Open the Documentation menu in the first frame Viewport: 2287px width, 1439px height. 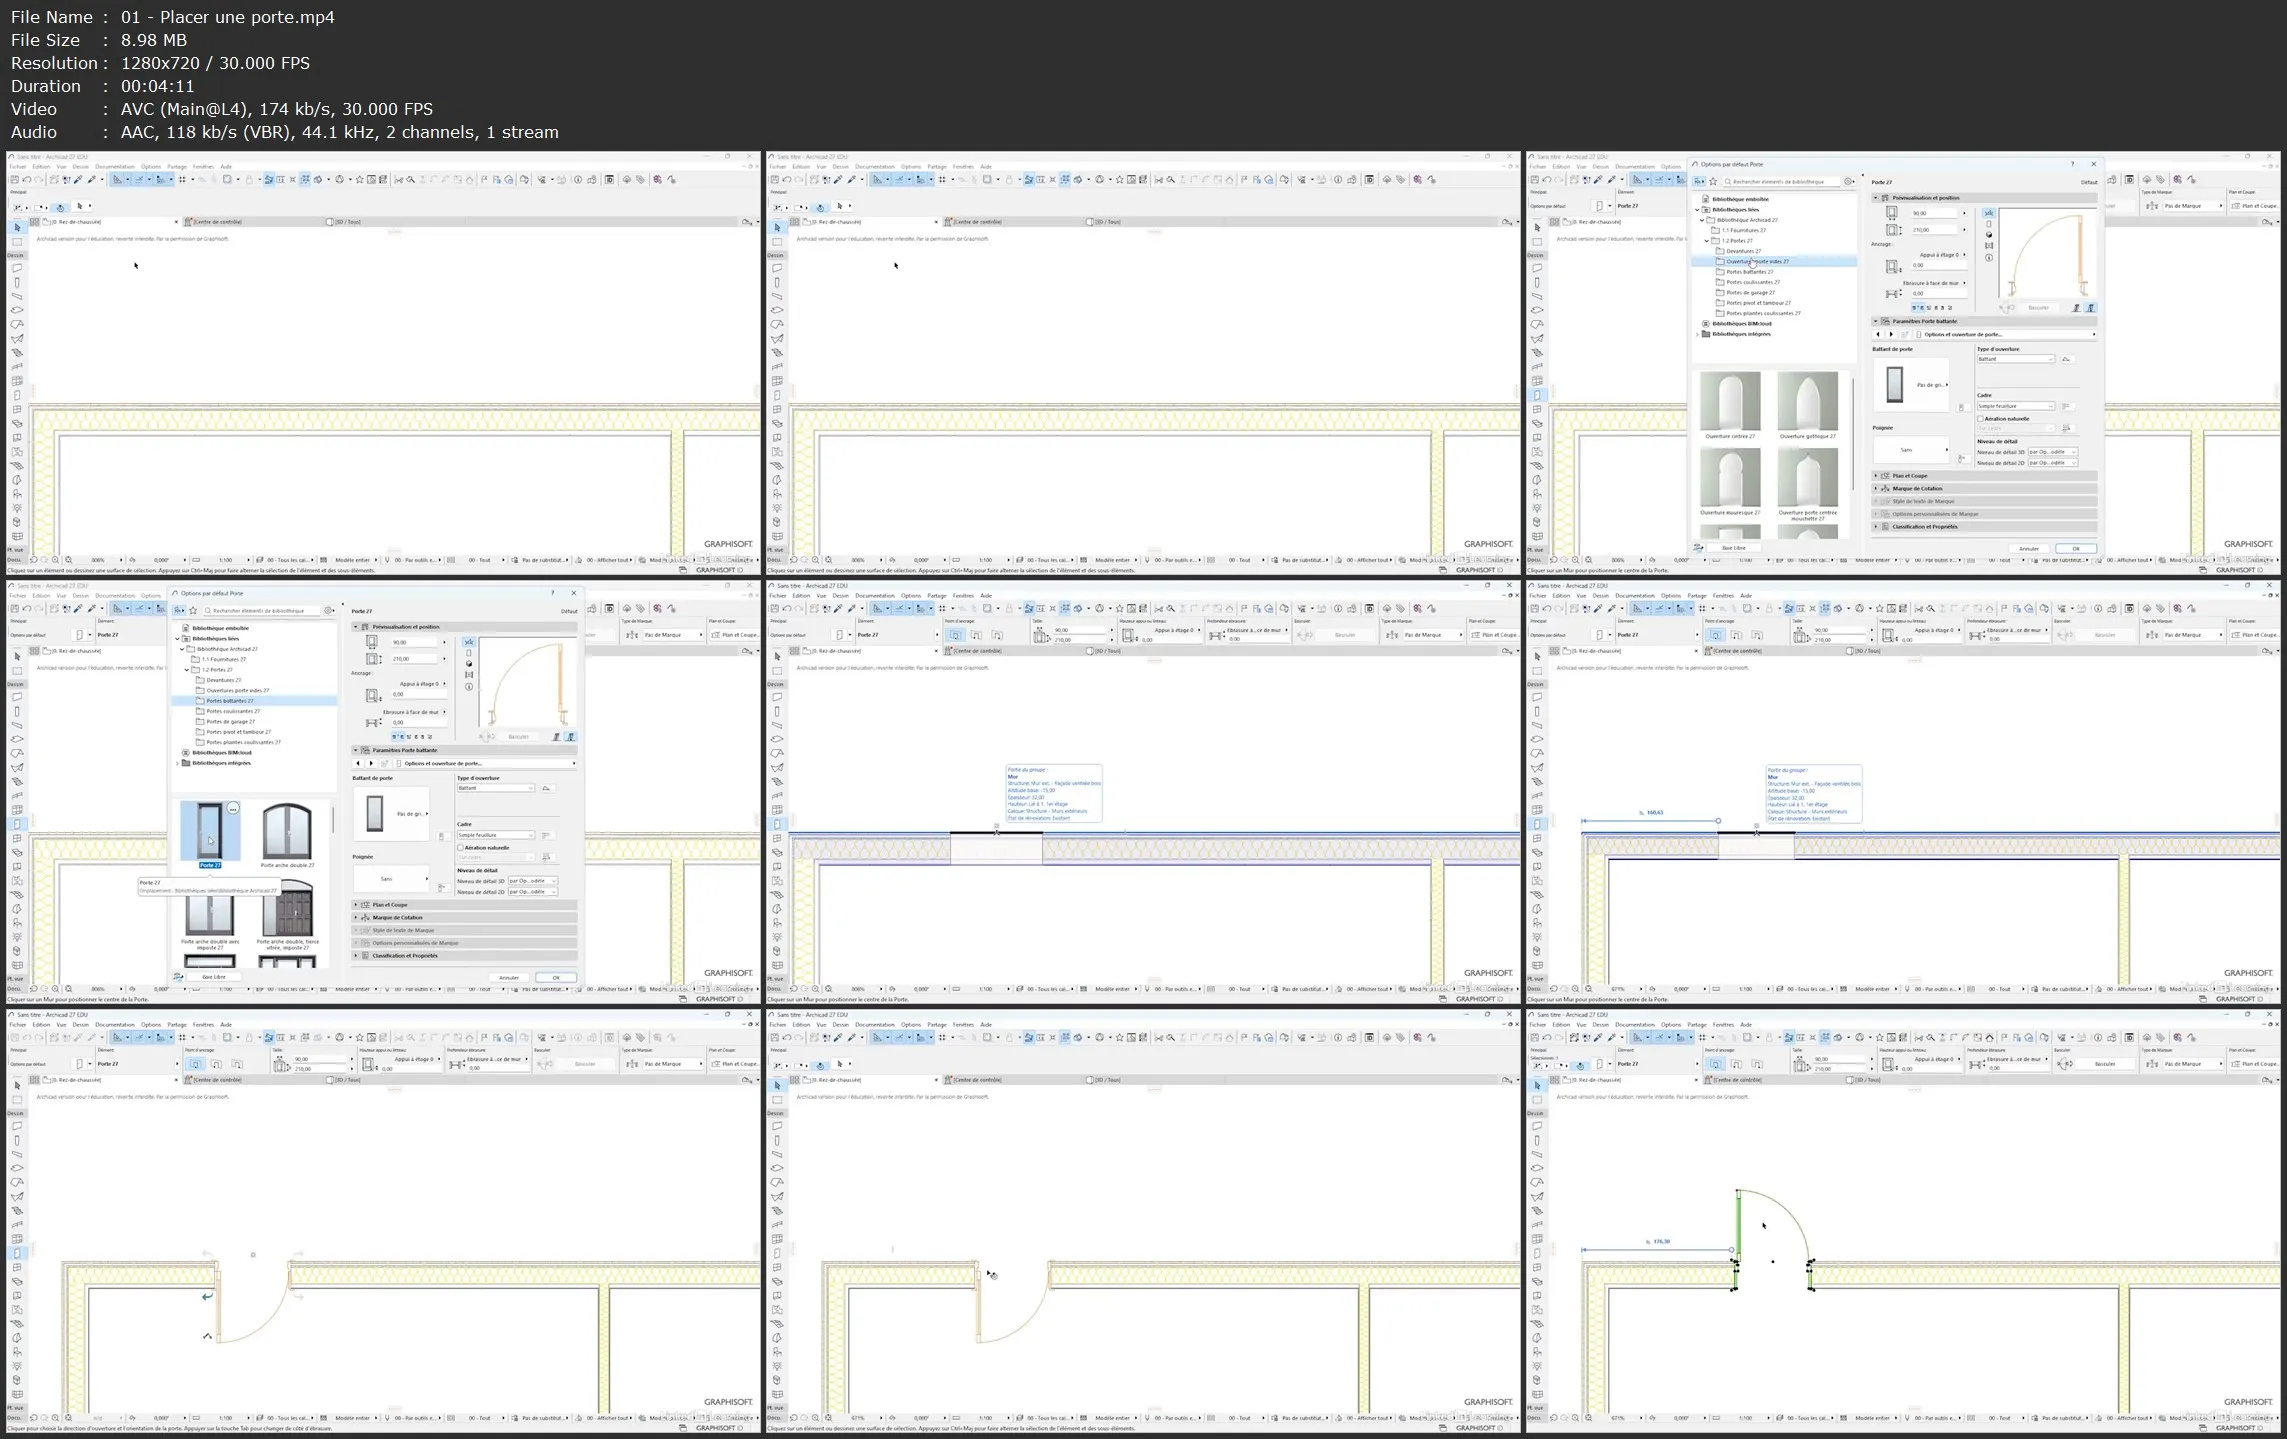115,167
